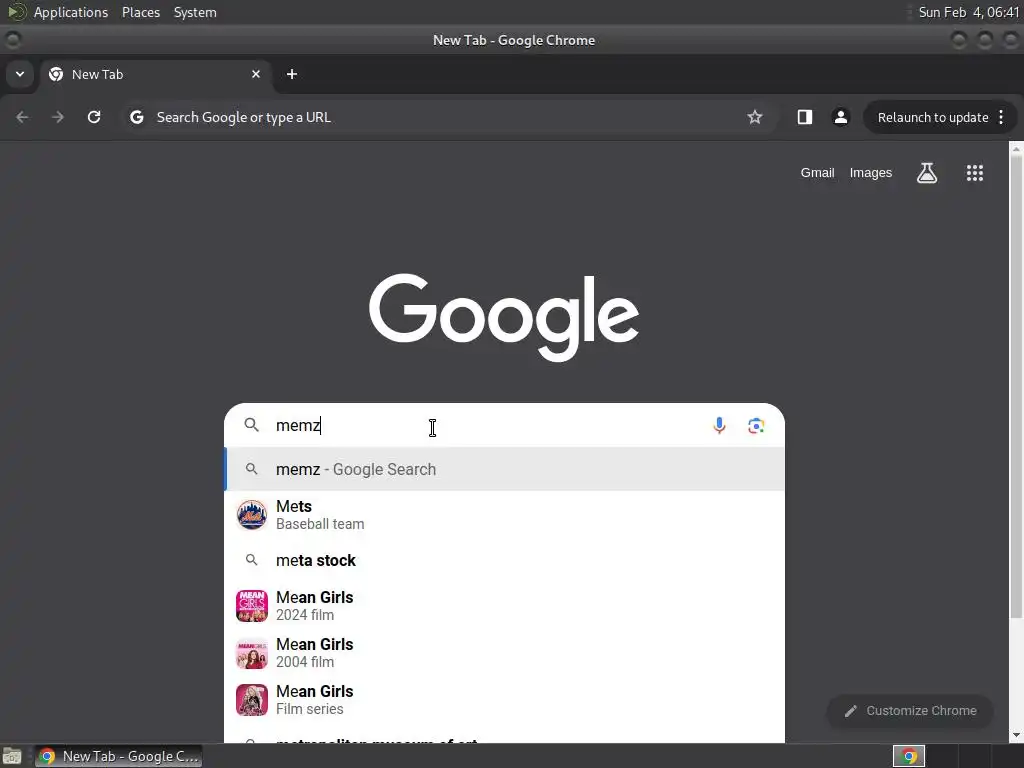
Task: Open the System menu
Action: [195, 12]
